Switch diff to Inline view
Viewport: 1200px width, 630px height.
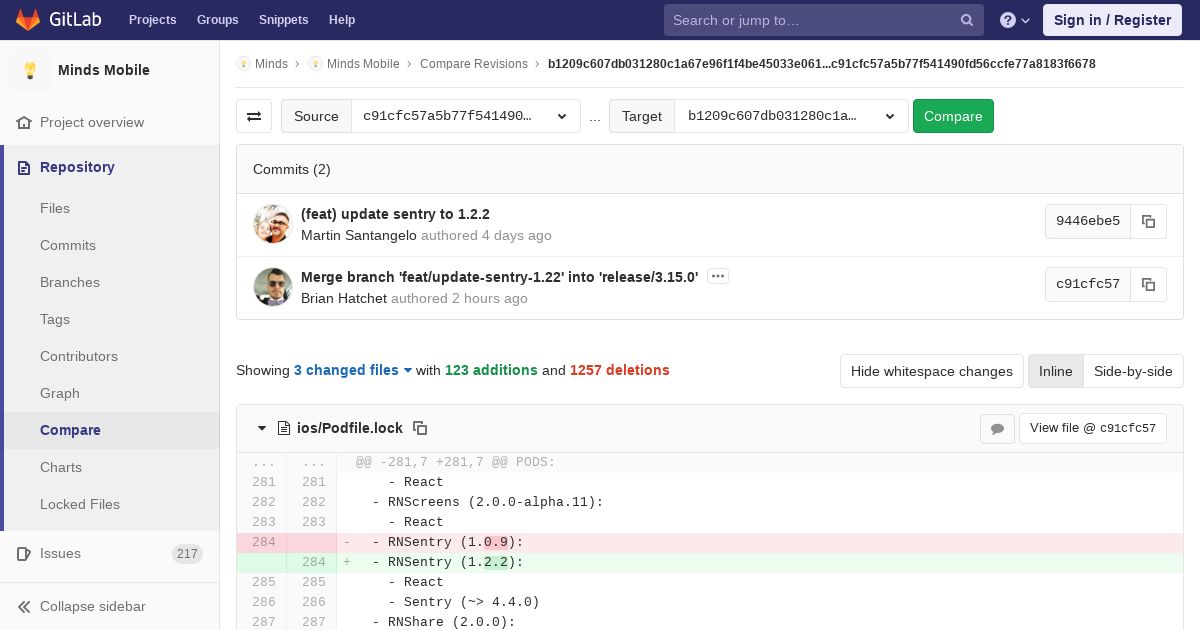pyautogui.click(x=1055, y=371)
